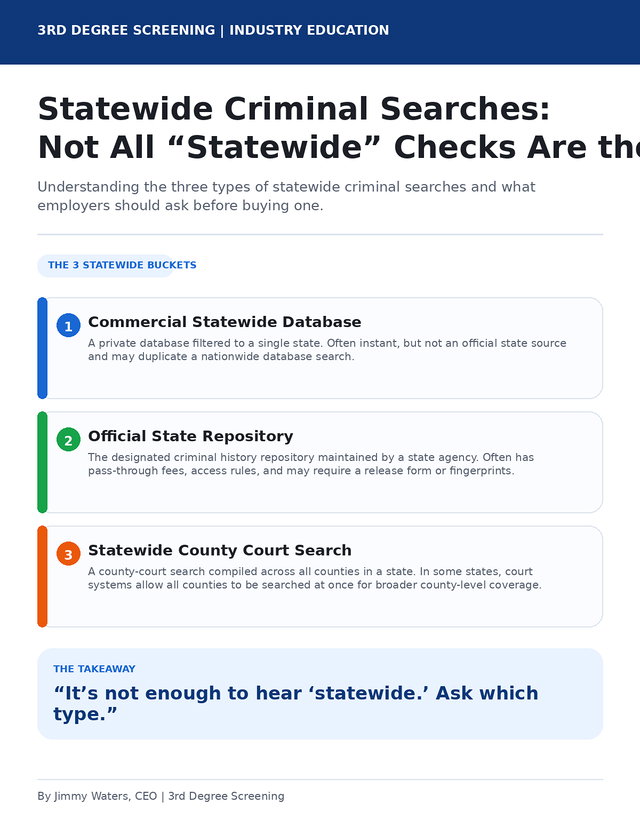The image size is (640, 827).
Task: Click the main title 'Statewide Criminal Searches:'
Action: pos(294,109)
